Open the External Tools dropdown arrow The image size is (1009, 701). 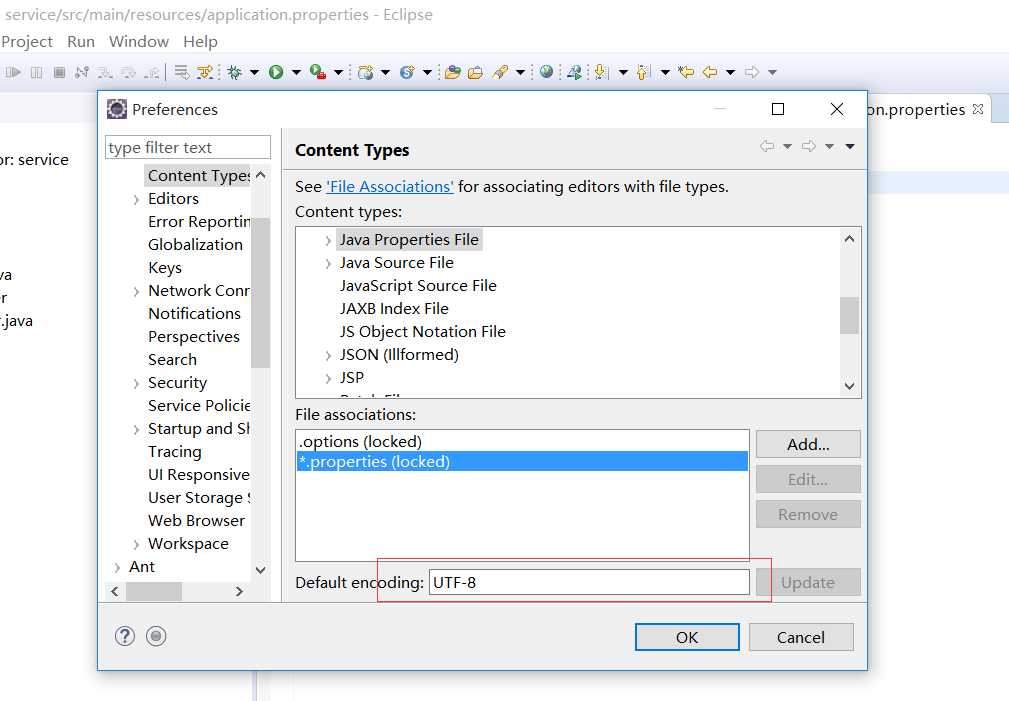[338, 72]
